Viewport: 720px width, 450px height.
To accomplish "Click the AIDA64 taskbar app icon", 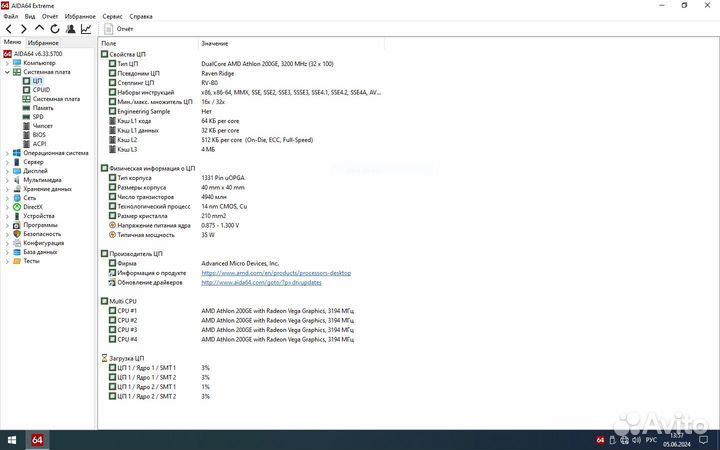I will pos(37,440).
